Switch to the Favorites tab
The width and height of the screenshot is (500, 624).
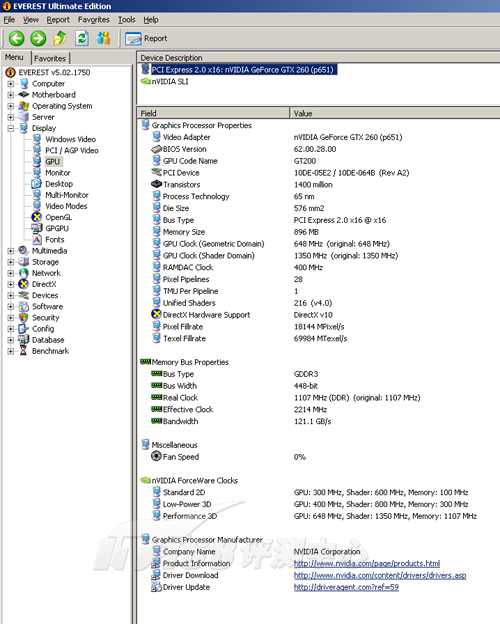click(50, 58)
